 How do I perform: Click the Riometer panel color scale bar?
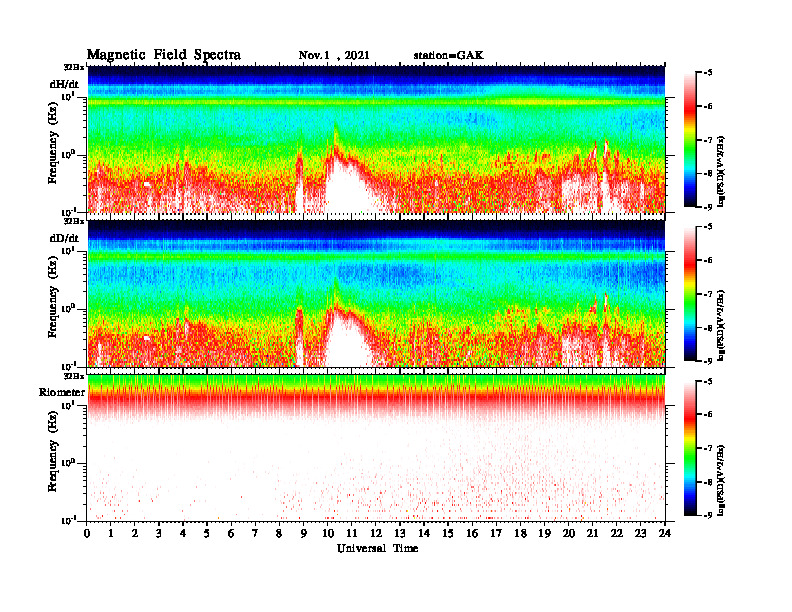tap(690, 448)
